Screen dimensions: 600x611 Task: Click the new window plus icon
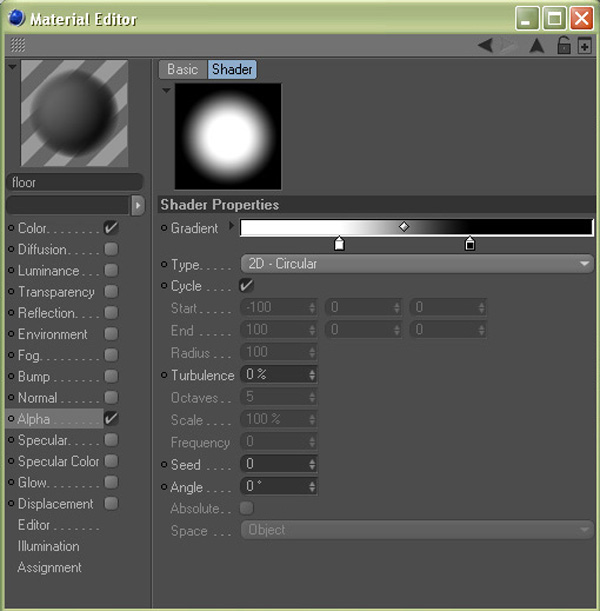tap(585, 45)
